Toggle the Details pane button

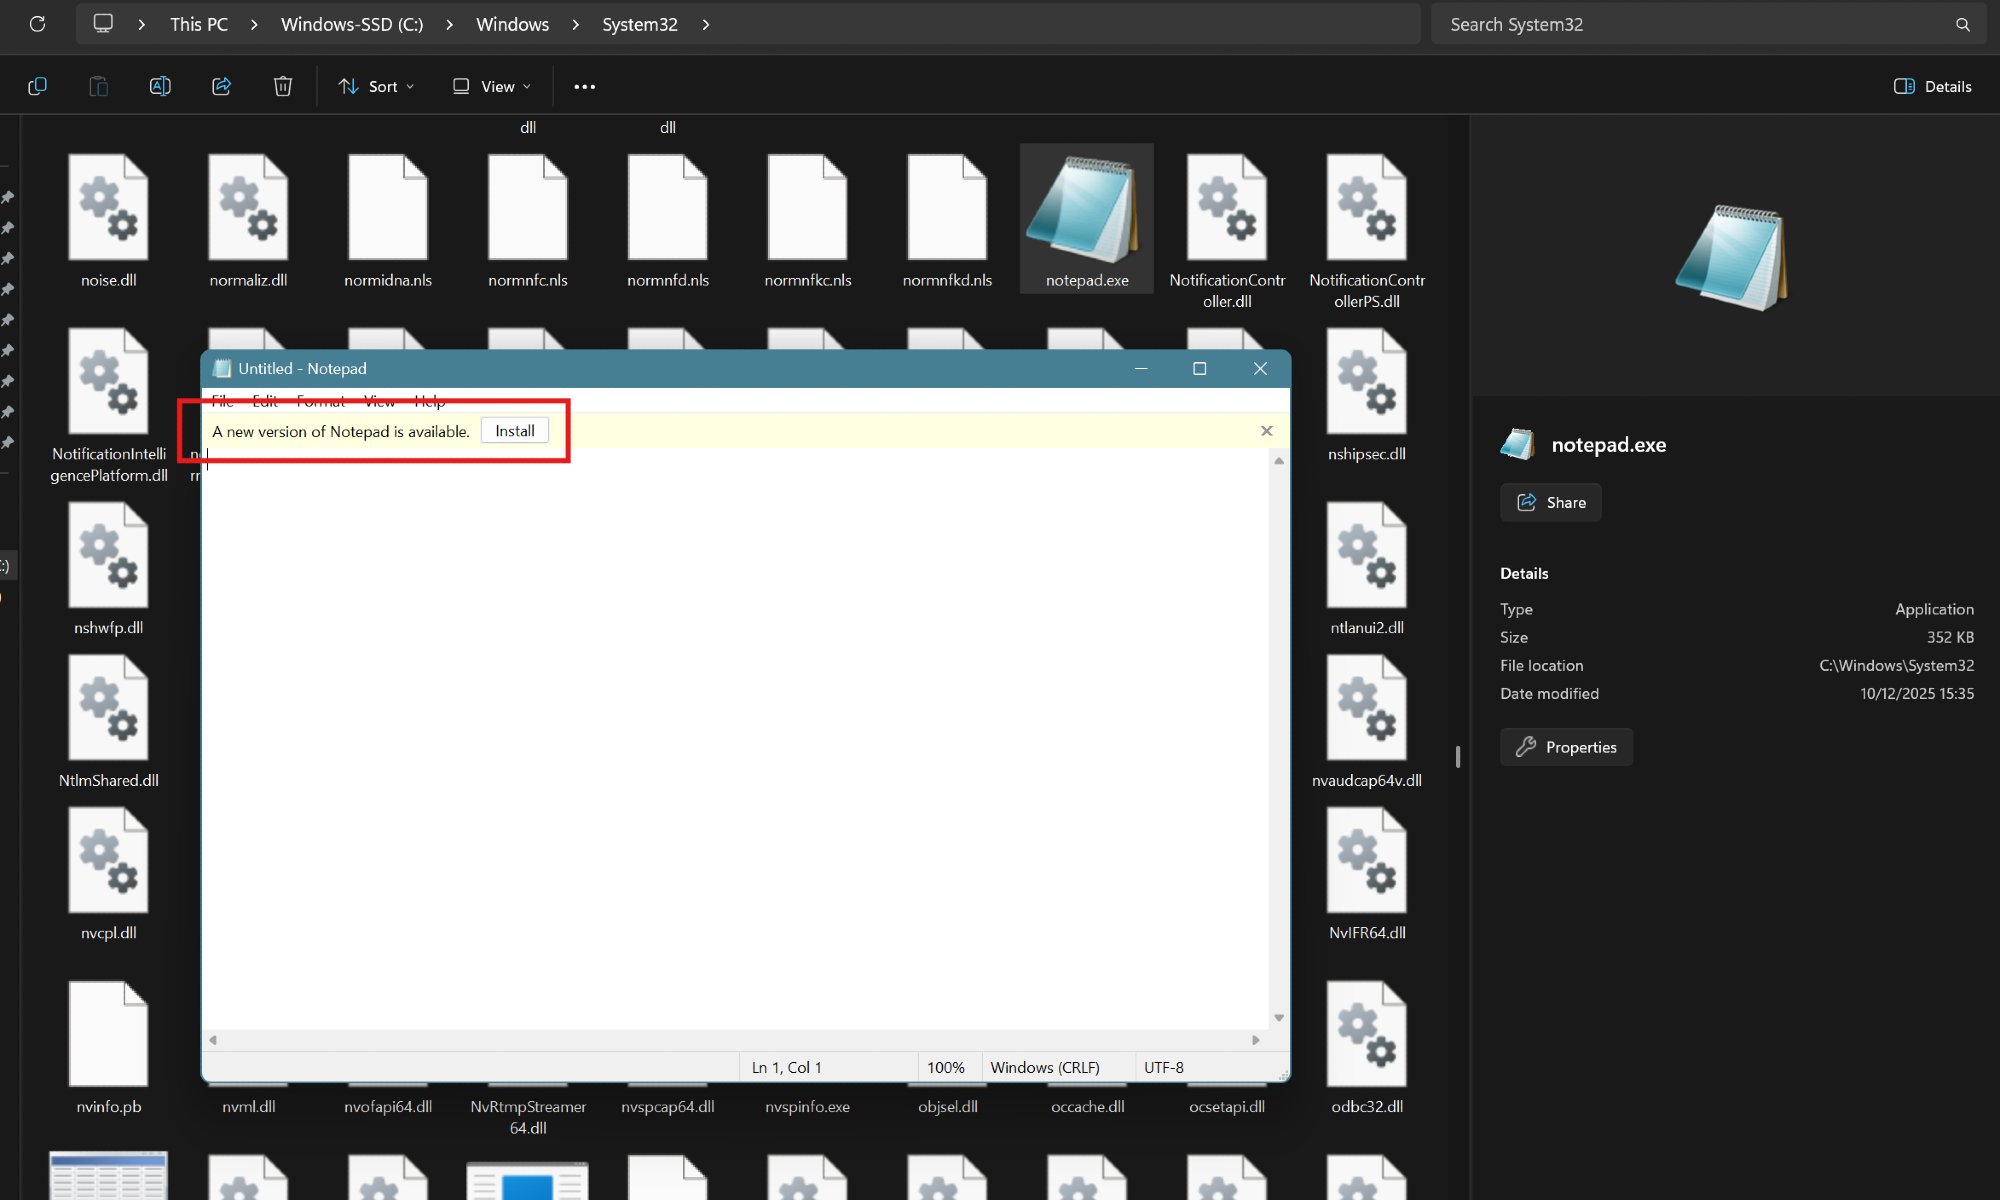pyautogui.click(x=1932, y=87)
